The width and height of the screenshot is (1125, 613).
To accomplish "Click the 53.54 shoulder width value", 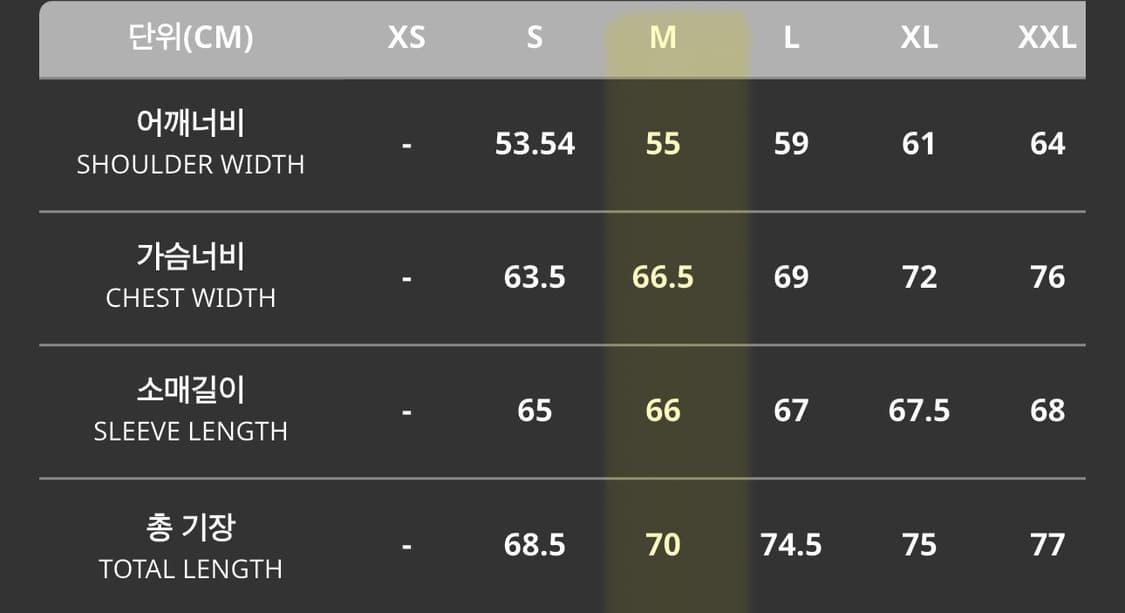I will pos(535,144).
